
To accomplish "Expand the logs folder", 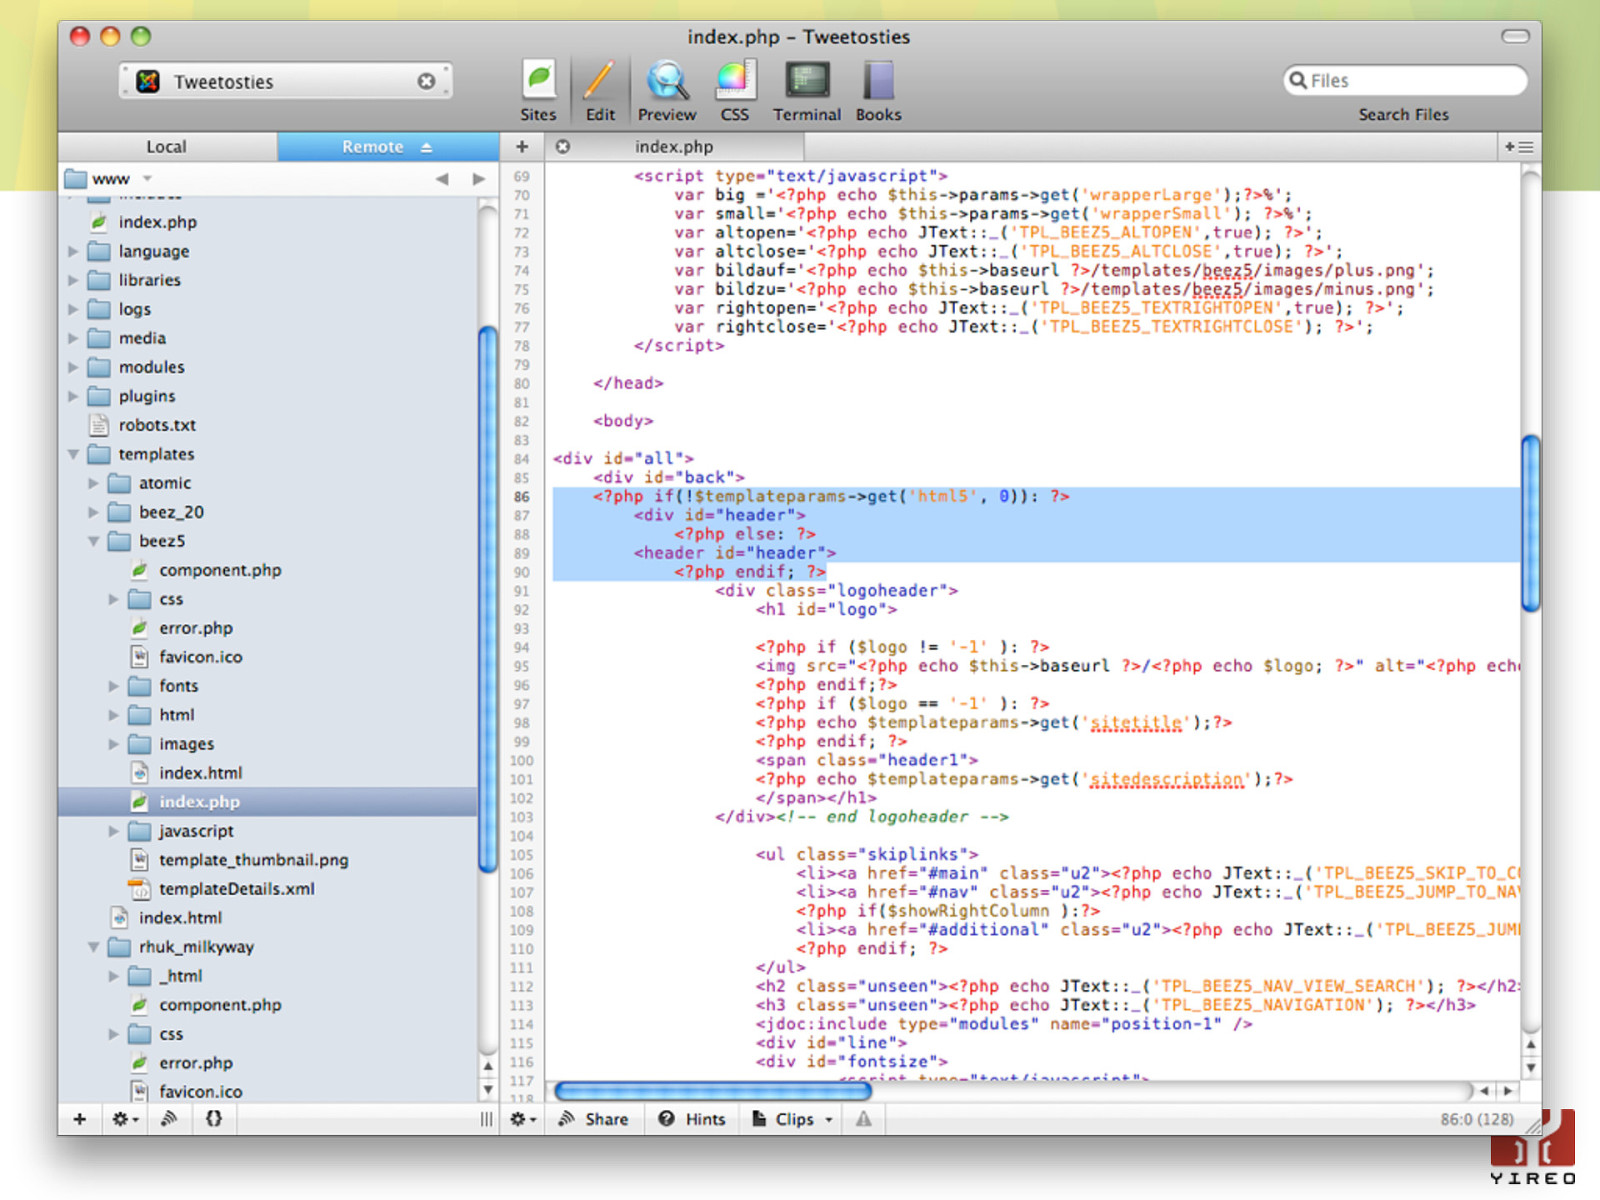I will click(x=73, y=309).
